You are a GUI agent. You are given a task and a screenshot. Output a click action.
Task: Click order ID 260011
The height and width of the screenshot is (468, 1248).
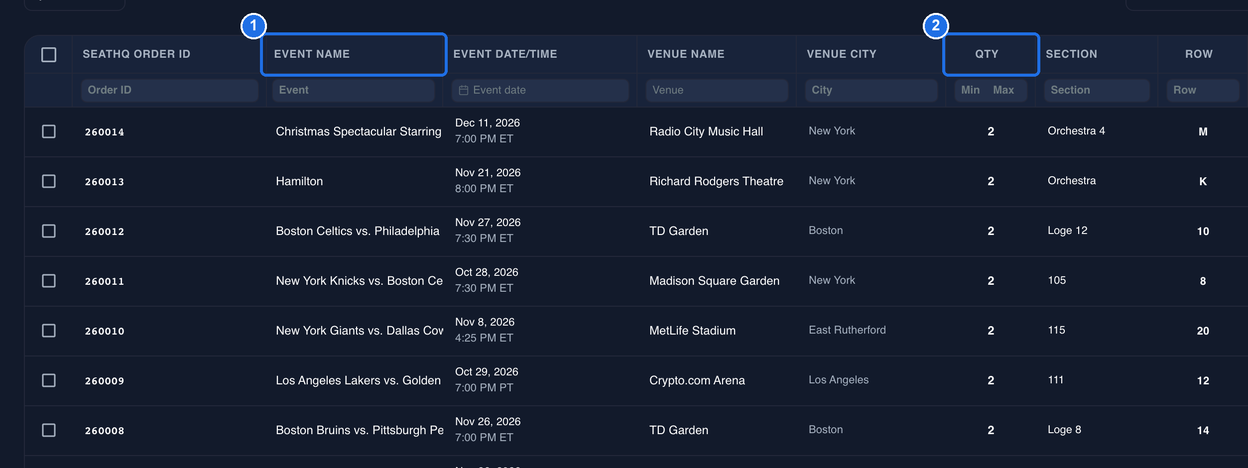point(105,282)
